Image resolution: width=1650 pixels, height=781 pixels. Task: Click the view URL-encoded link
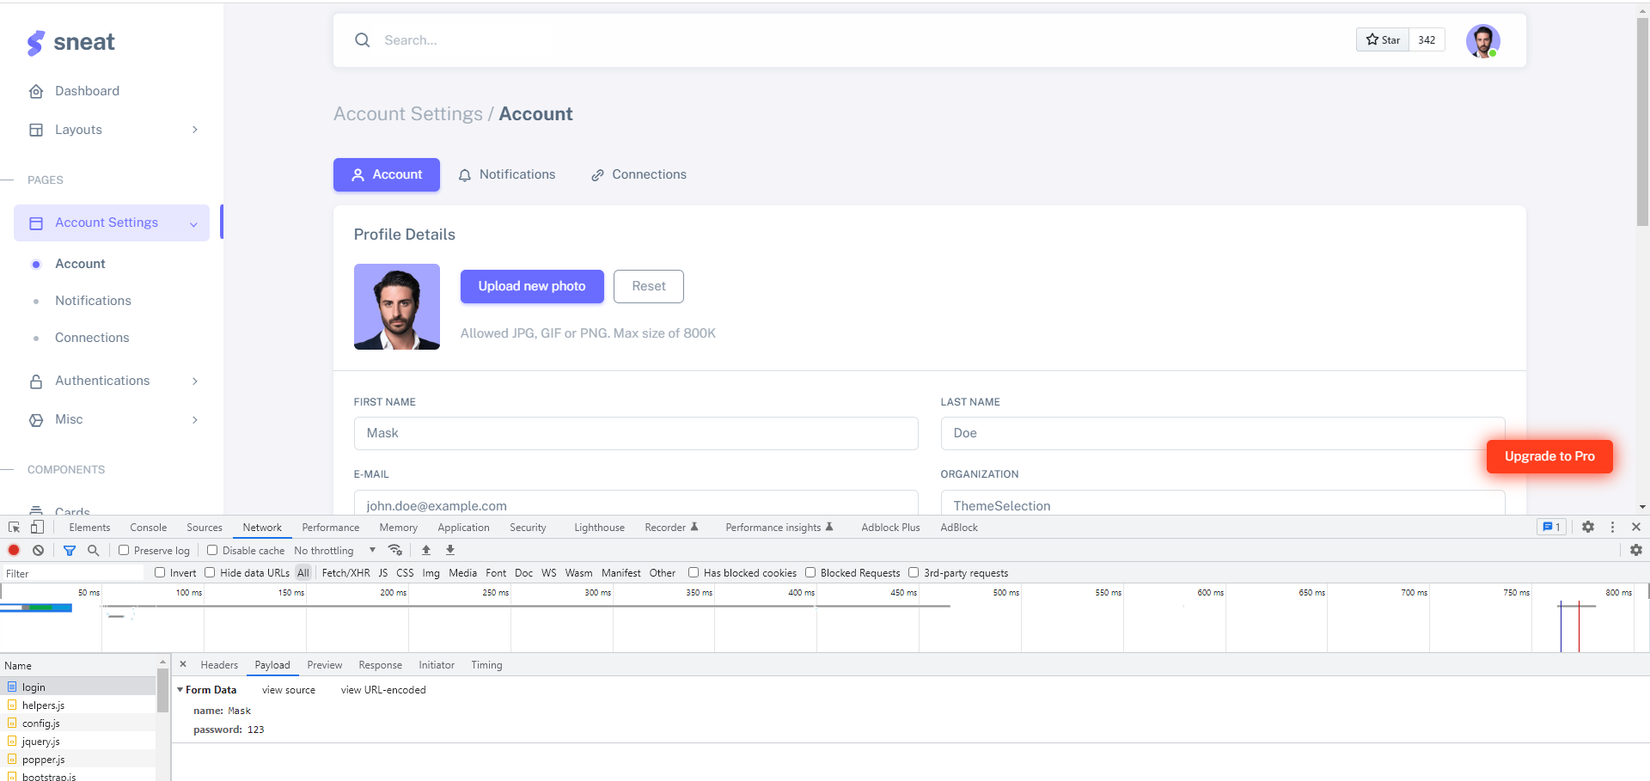pyautogui.click(x=383, y=690)
